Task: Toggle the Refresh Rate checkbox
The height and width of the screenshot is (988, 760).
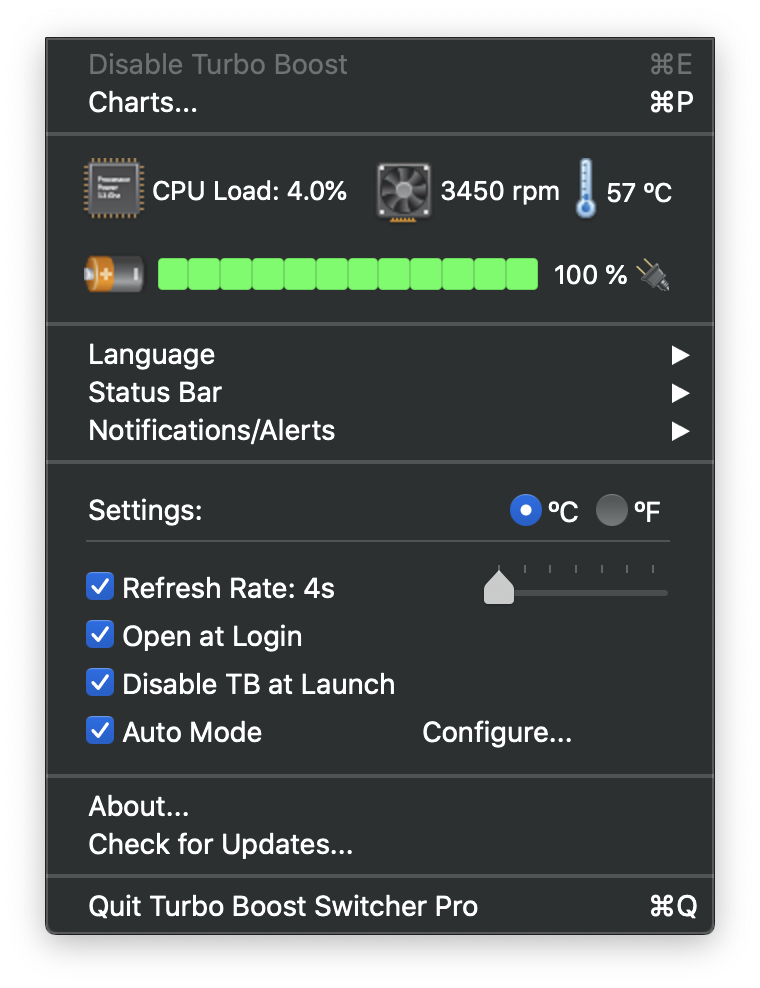Action: coord(100,586)
